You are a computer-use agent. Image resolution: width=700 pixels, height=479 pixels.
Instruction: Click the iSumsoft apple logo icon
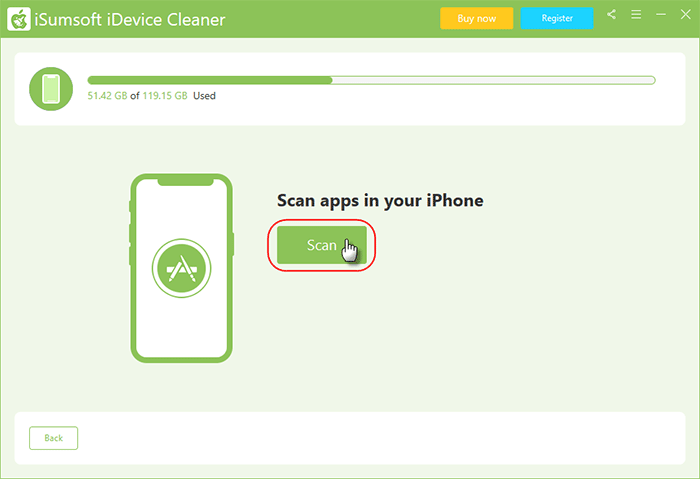click(19, 19)
